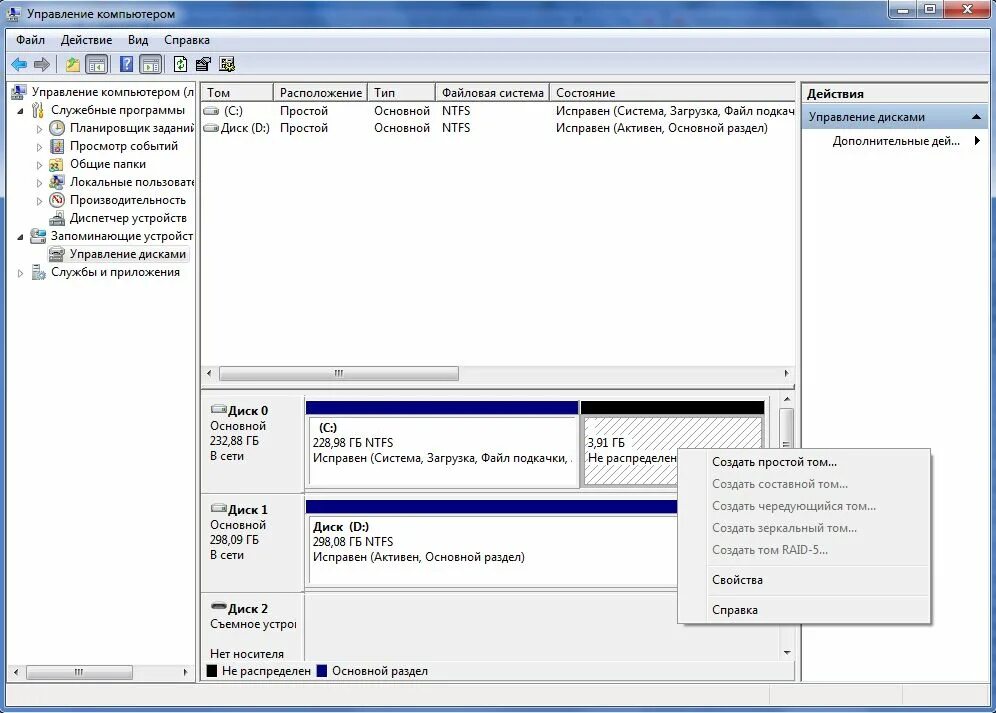The height and width of the screenshot is (713, 996).
Task: Expand the Производительность node
Action: pyautogui.click(x=39, y=201)
